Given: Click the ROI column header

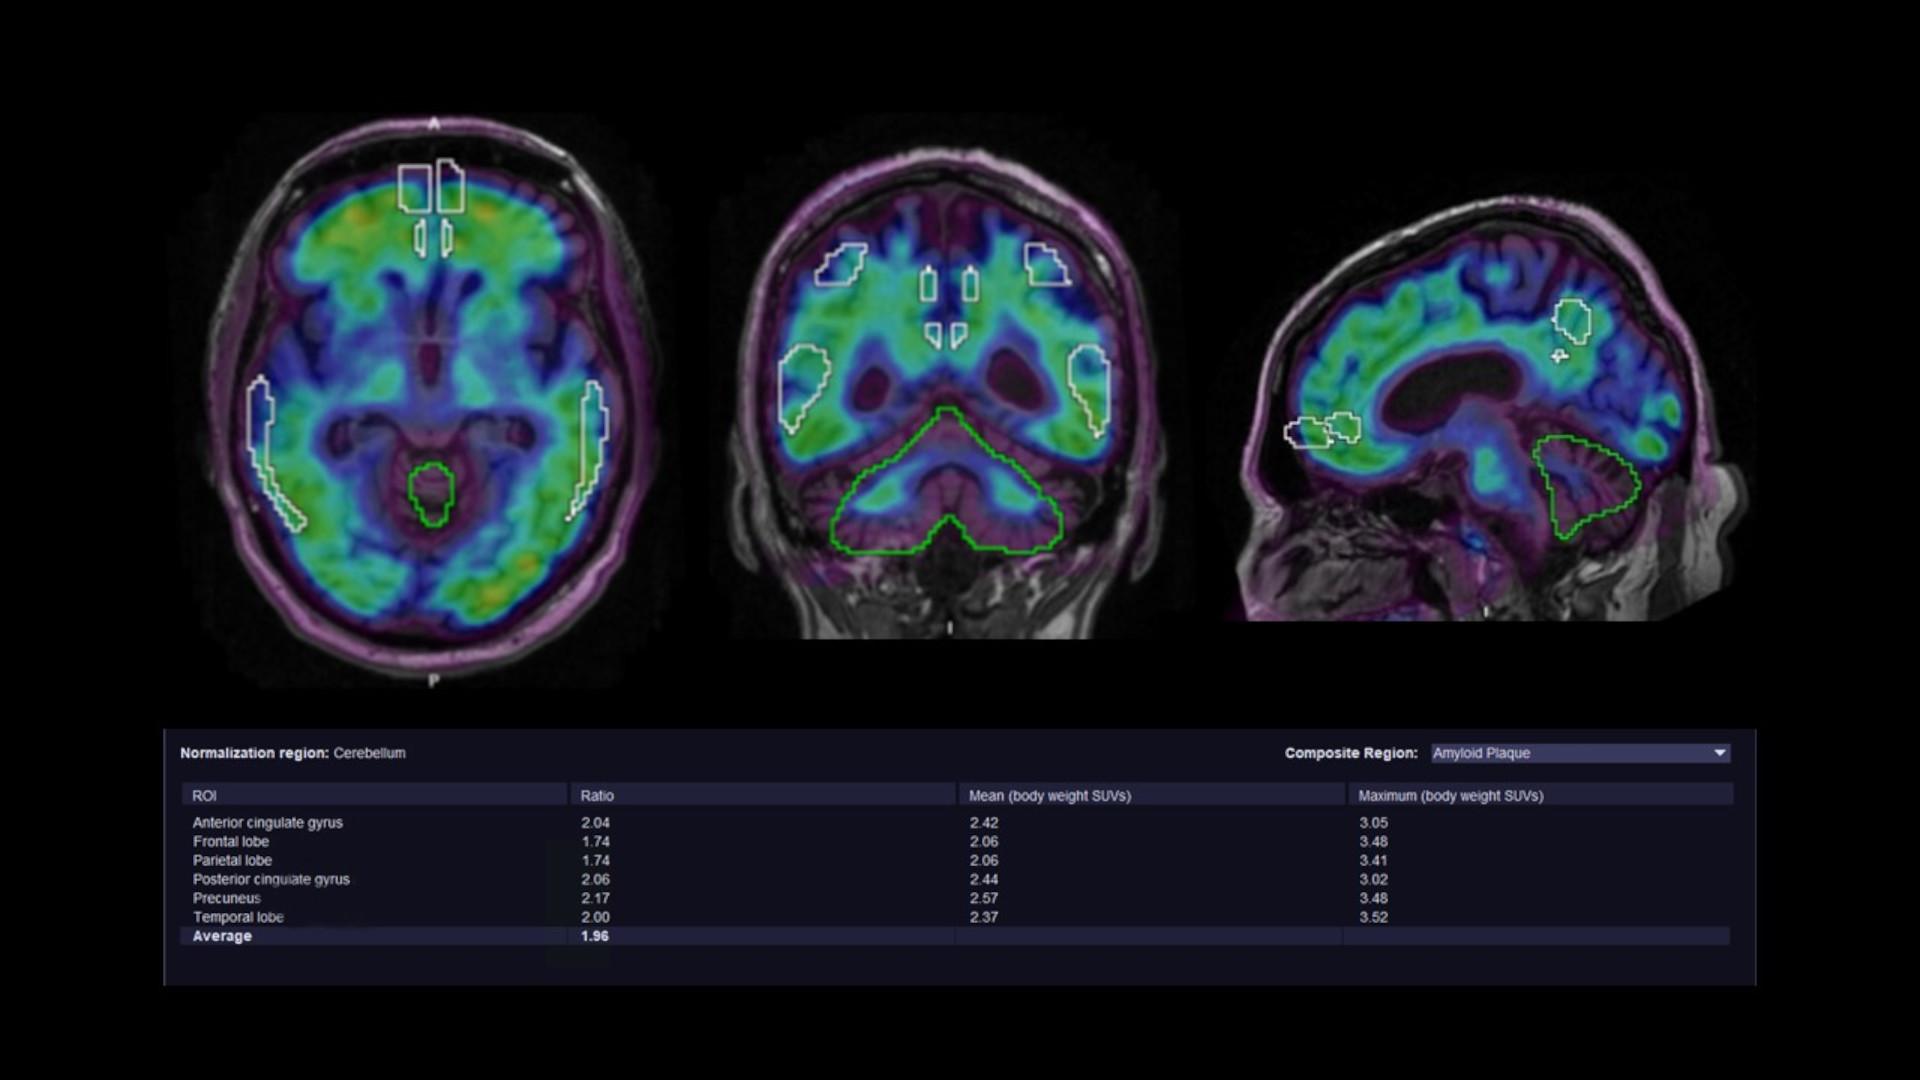Looking at the screenshot, I should coord(203,795).
